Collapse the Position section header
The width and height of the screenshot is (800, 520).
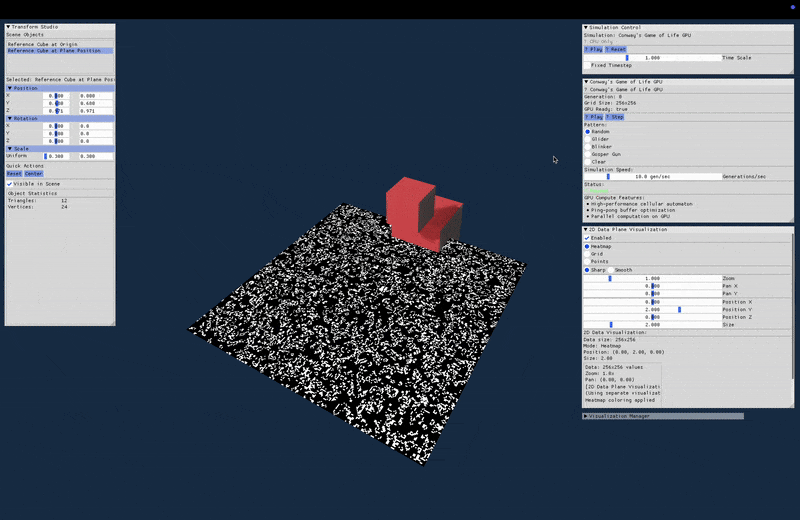click(60, 88)
